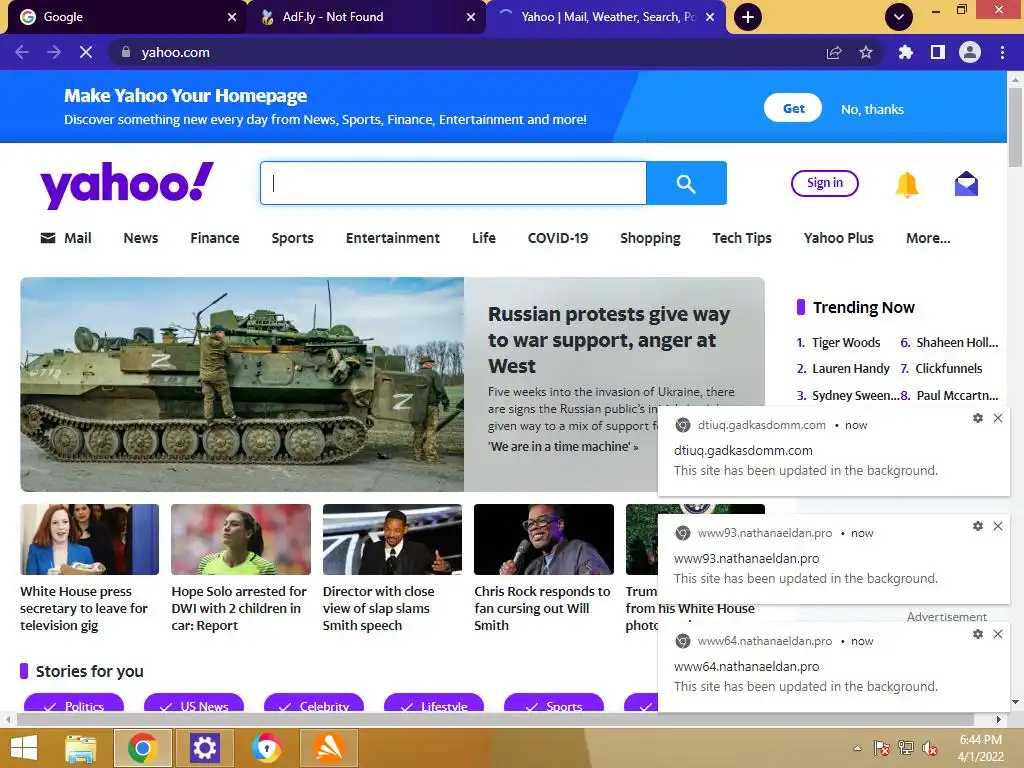Open settings gear on www93.nathanaeldan.pro notification
This screenshot has height=768, width=1024.
[978, 526]
